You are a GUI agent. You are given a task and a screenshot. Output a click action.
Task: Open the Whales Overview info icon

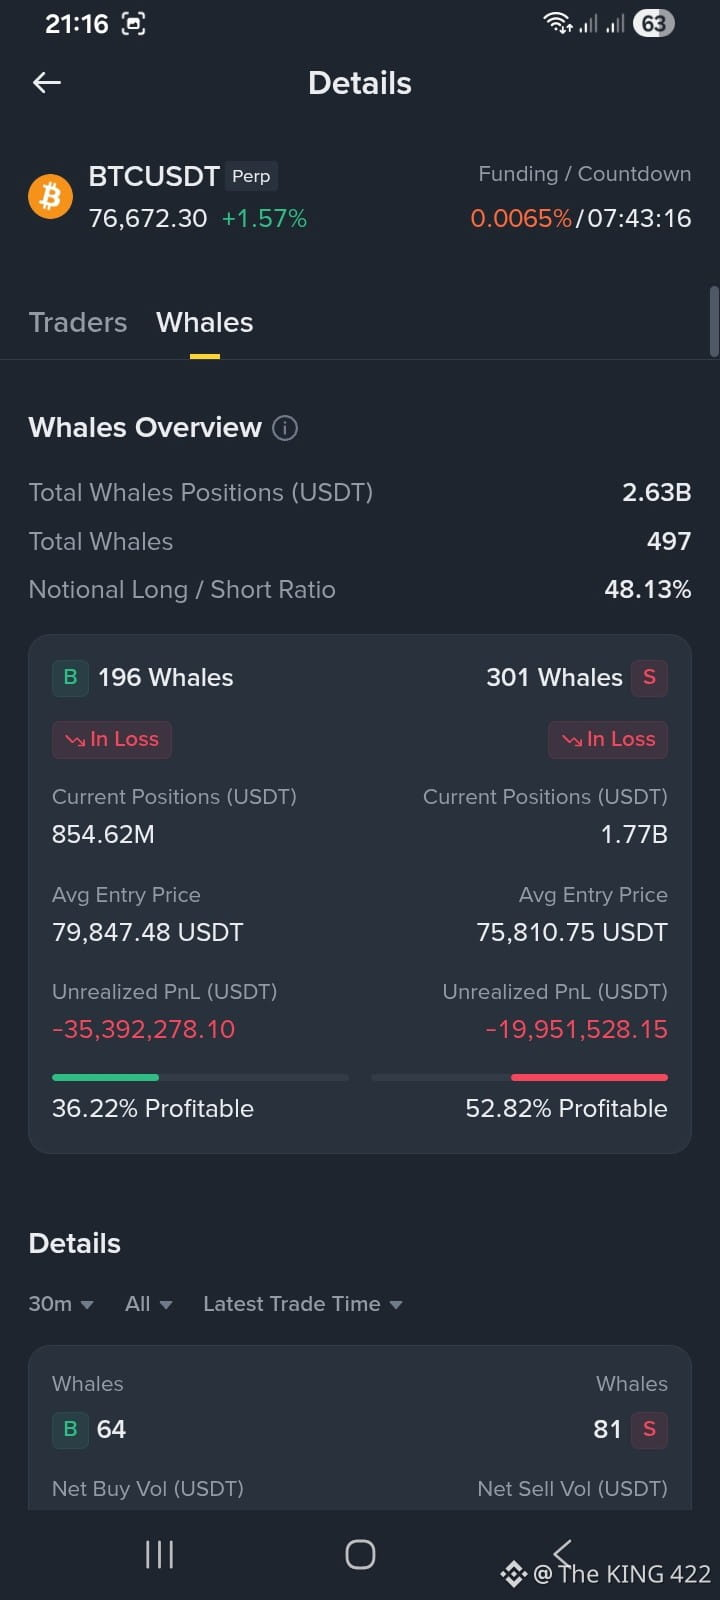click(x=285, y=428)
